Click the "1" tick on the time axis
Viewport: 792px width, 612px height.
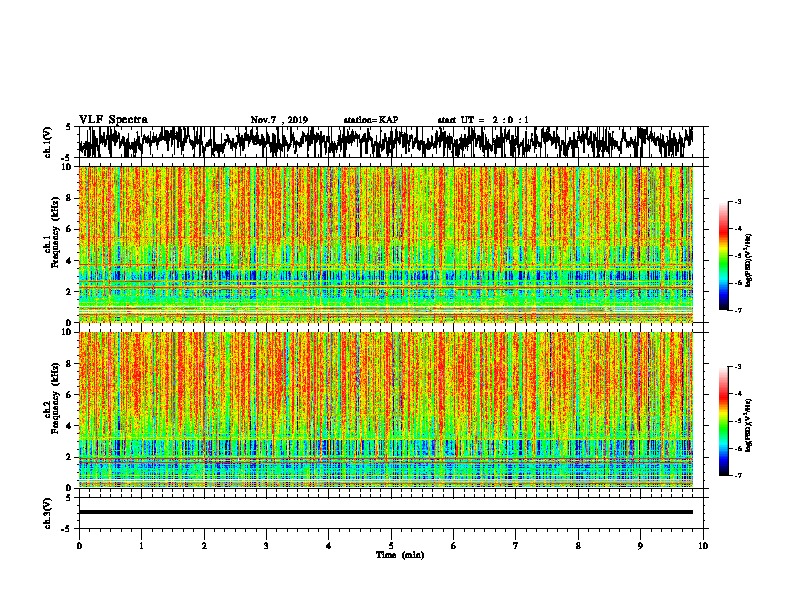141,546
